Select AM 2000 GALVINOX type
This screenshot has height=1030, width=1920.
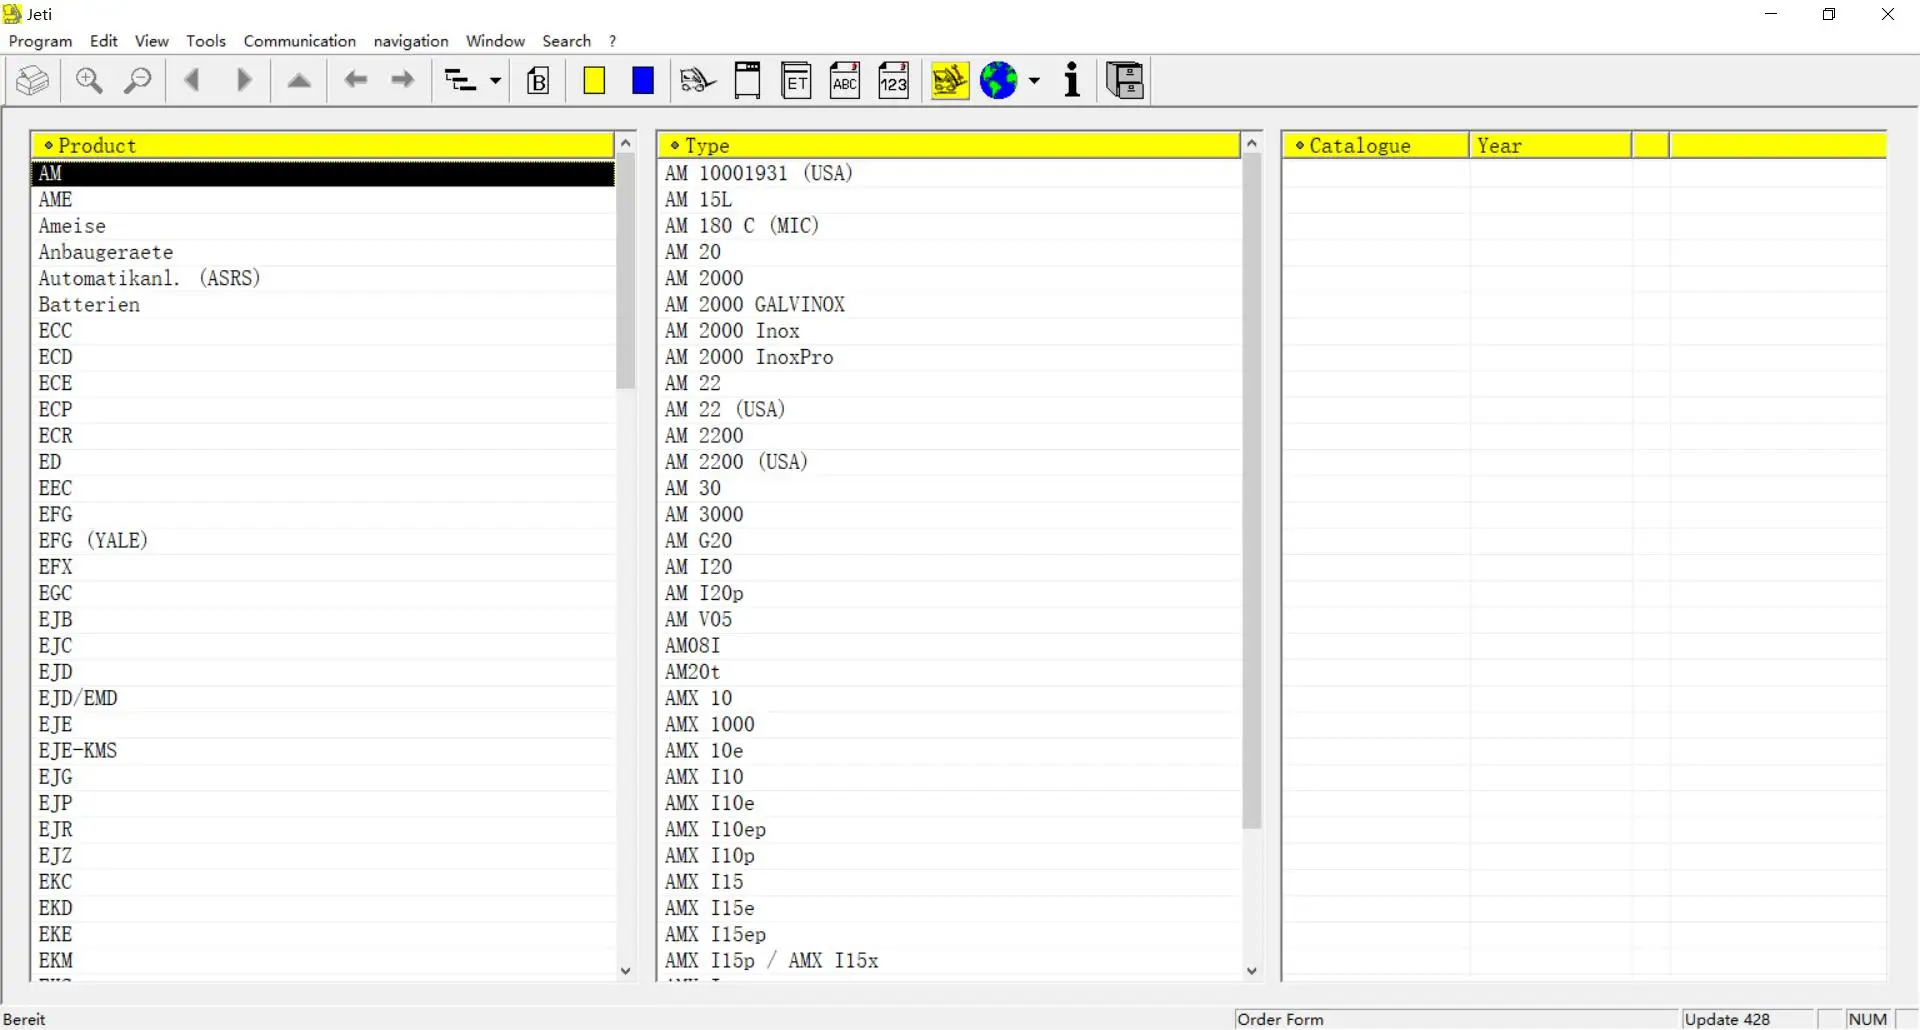[948, 305]
